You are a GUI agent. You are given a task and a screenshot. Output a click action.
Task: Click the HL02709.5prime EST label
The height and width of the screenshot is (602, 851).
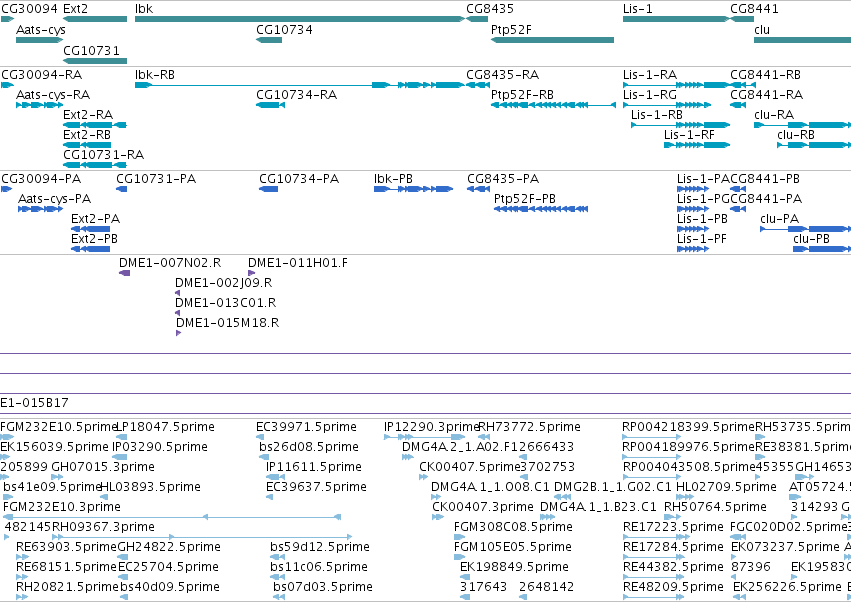point(726,487)
